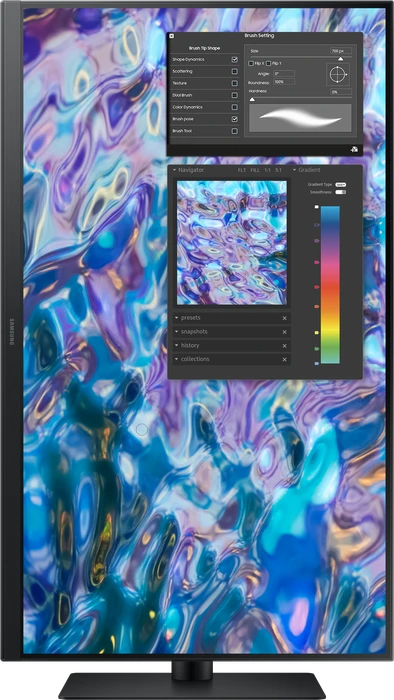Enable the Scattering checkbox
Image resolution: width=394 pixels, height=700 pixels.
pos(235,71)
